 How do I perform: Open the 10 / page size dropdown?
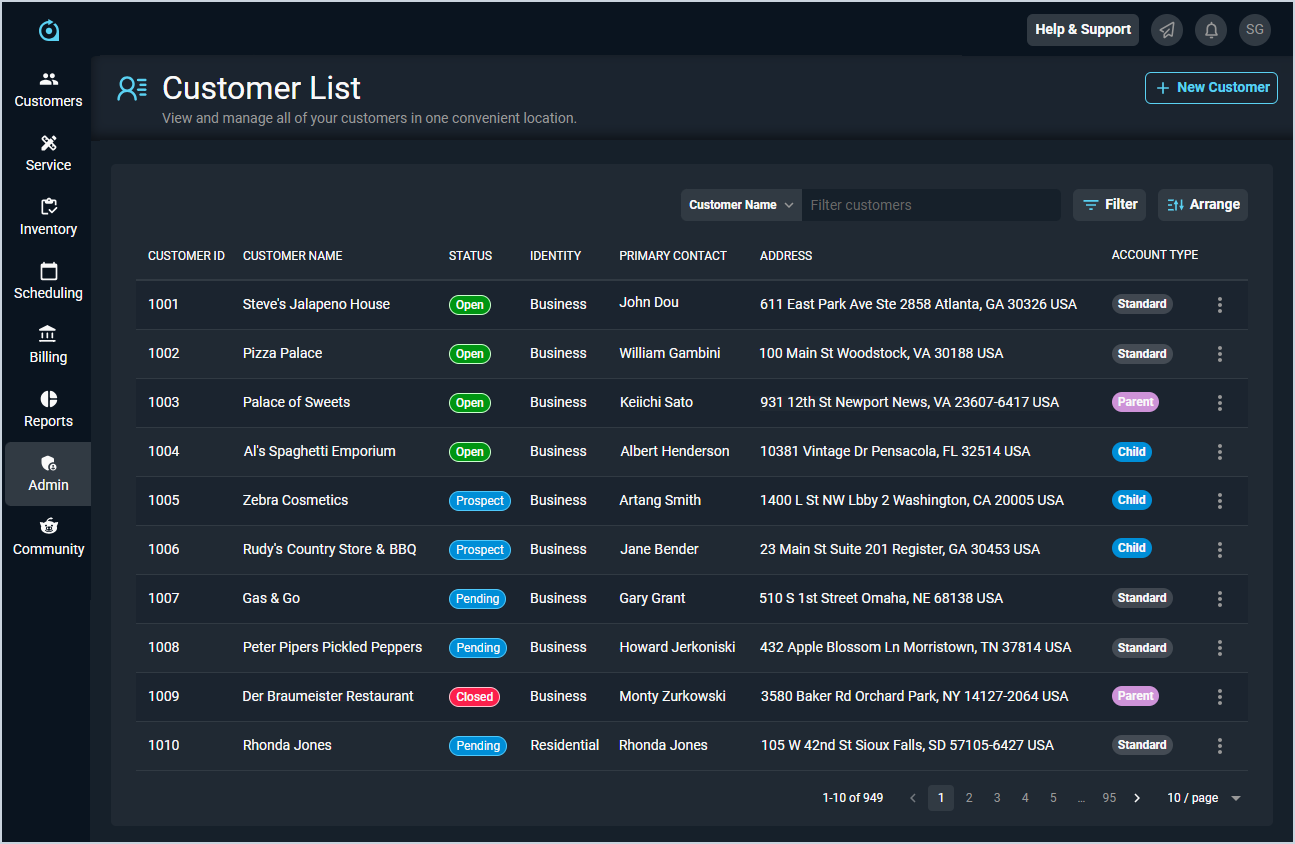point(1203,798)
